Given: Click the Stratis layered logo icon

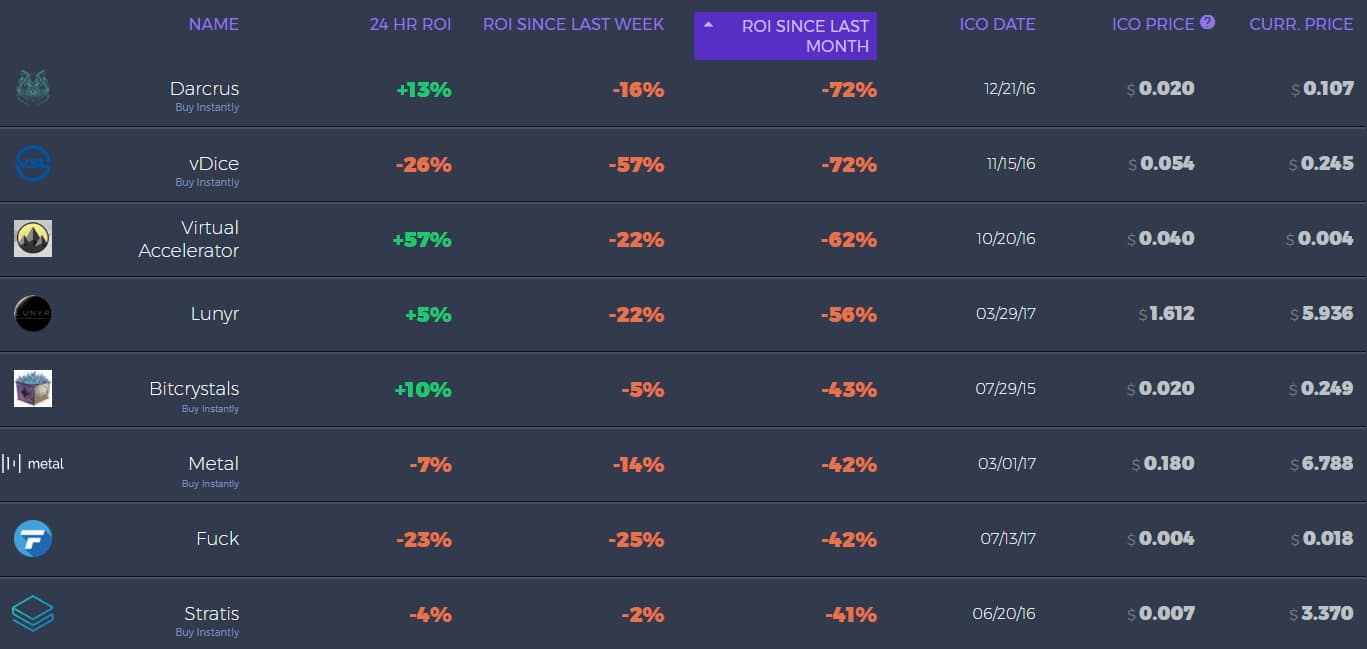Looking at the screenshot, I should click(33, 613).
